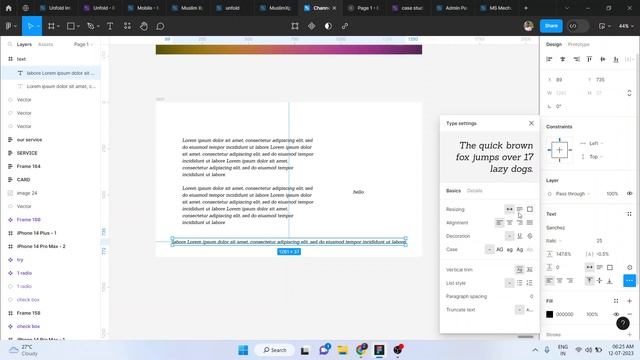Screen dimensions: 640x360
Task: Select the Rectangle shape tool
Action: point(71,26)
